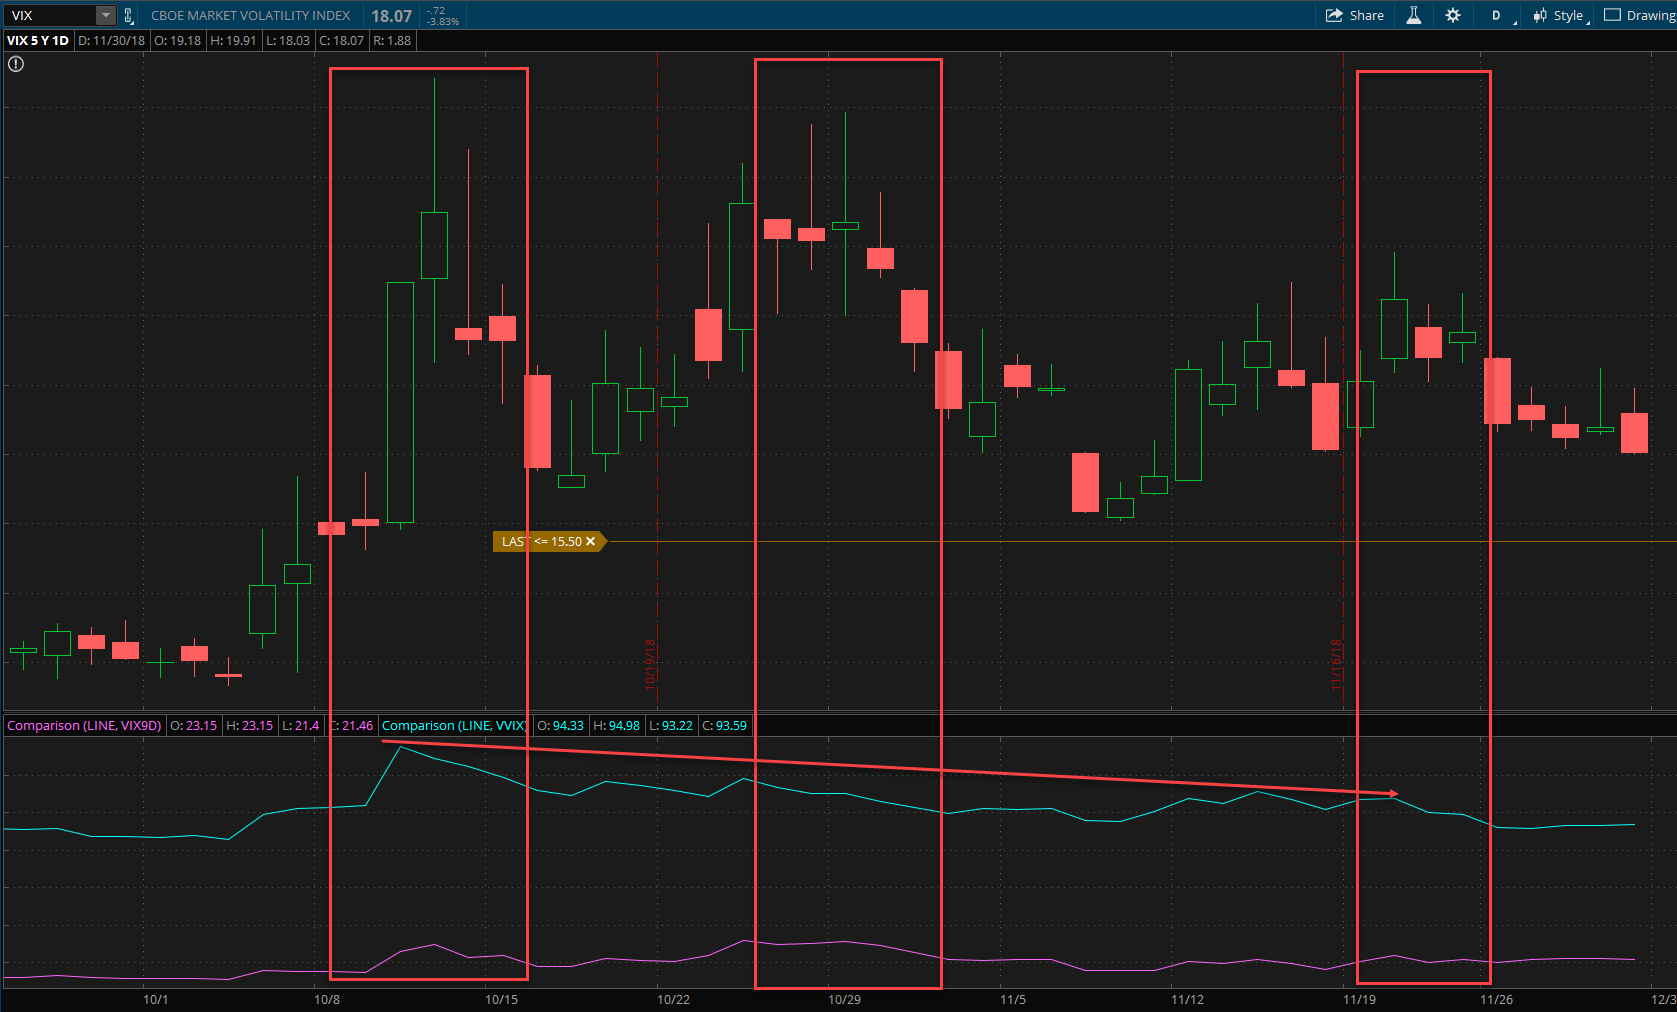Remove the LAST <= 15.50 alert

point(590,542)
